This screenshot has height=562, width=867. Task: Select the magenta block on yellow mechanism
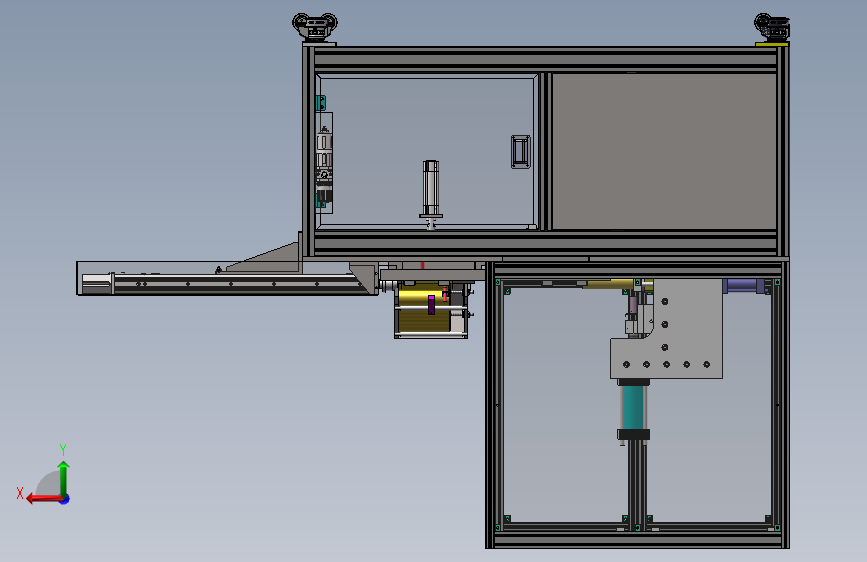(431, 305)
